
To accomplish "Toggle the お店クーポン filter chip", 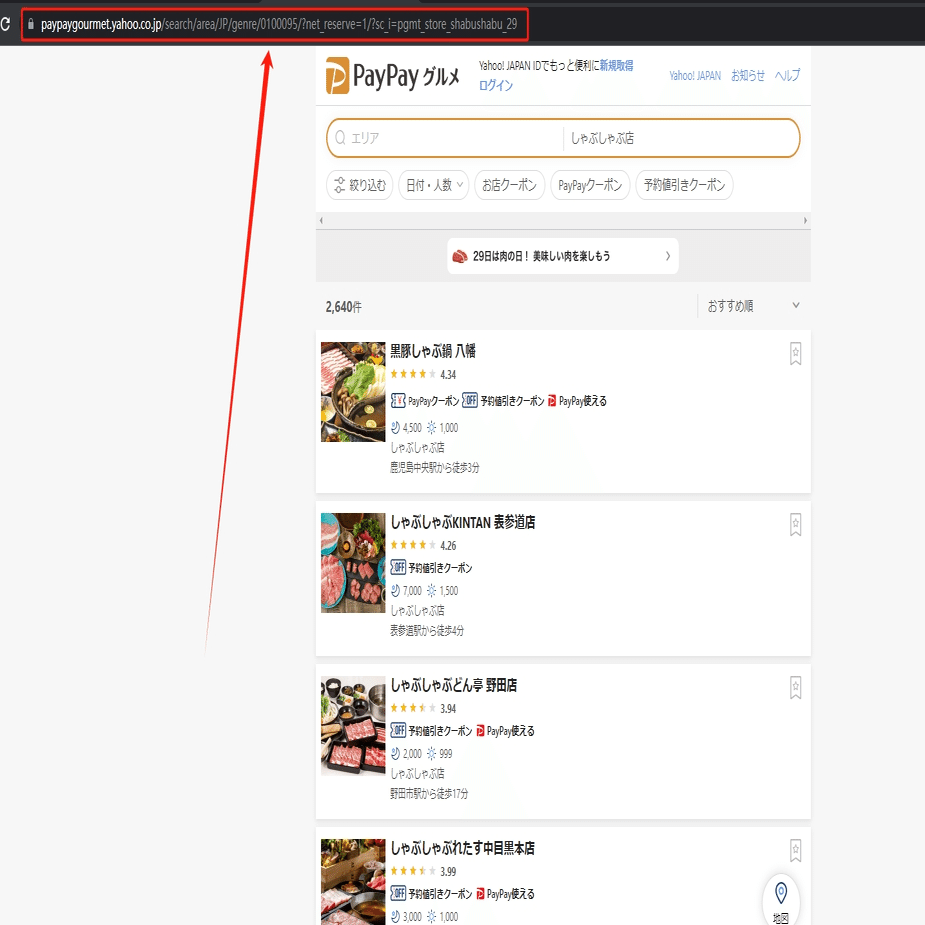I will coord(509,185).
